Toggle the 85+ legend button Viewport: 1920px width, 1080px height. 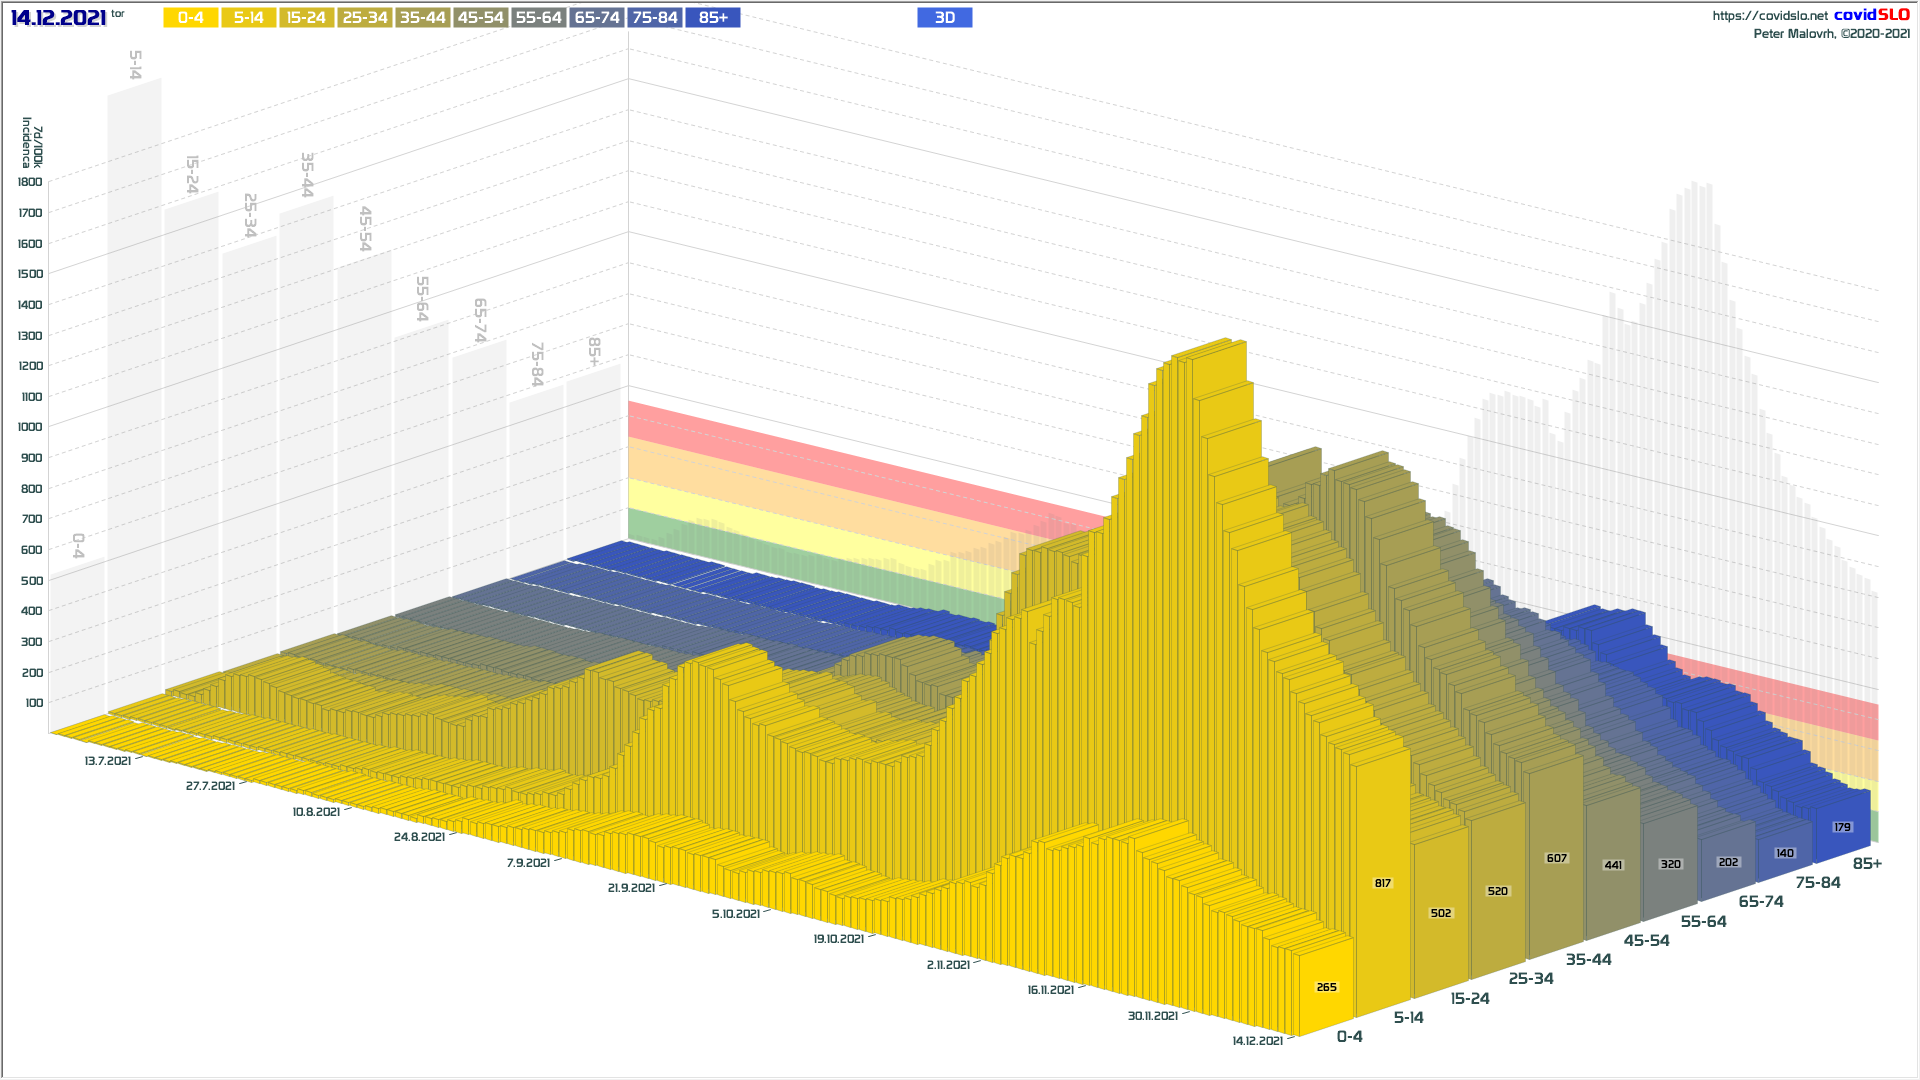point(713,18)
